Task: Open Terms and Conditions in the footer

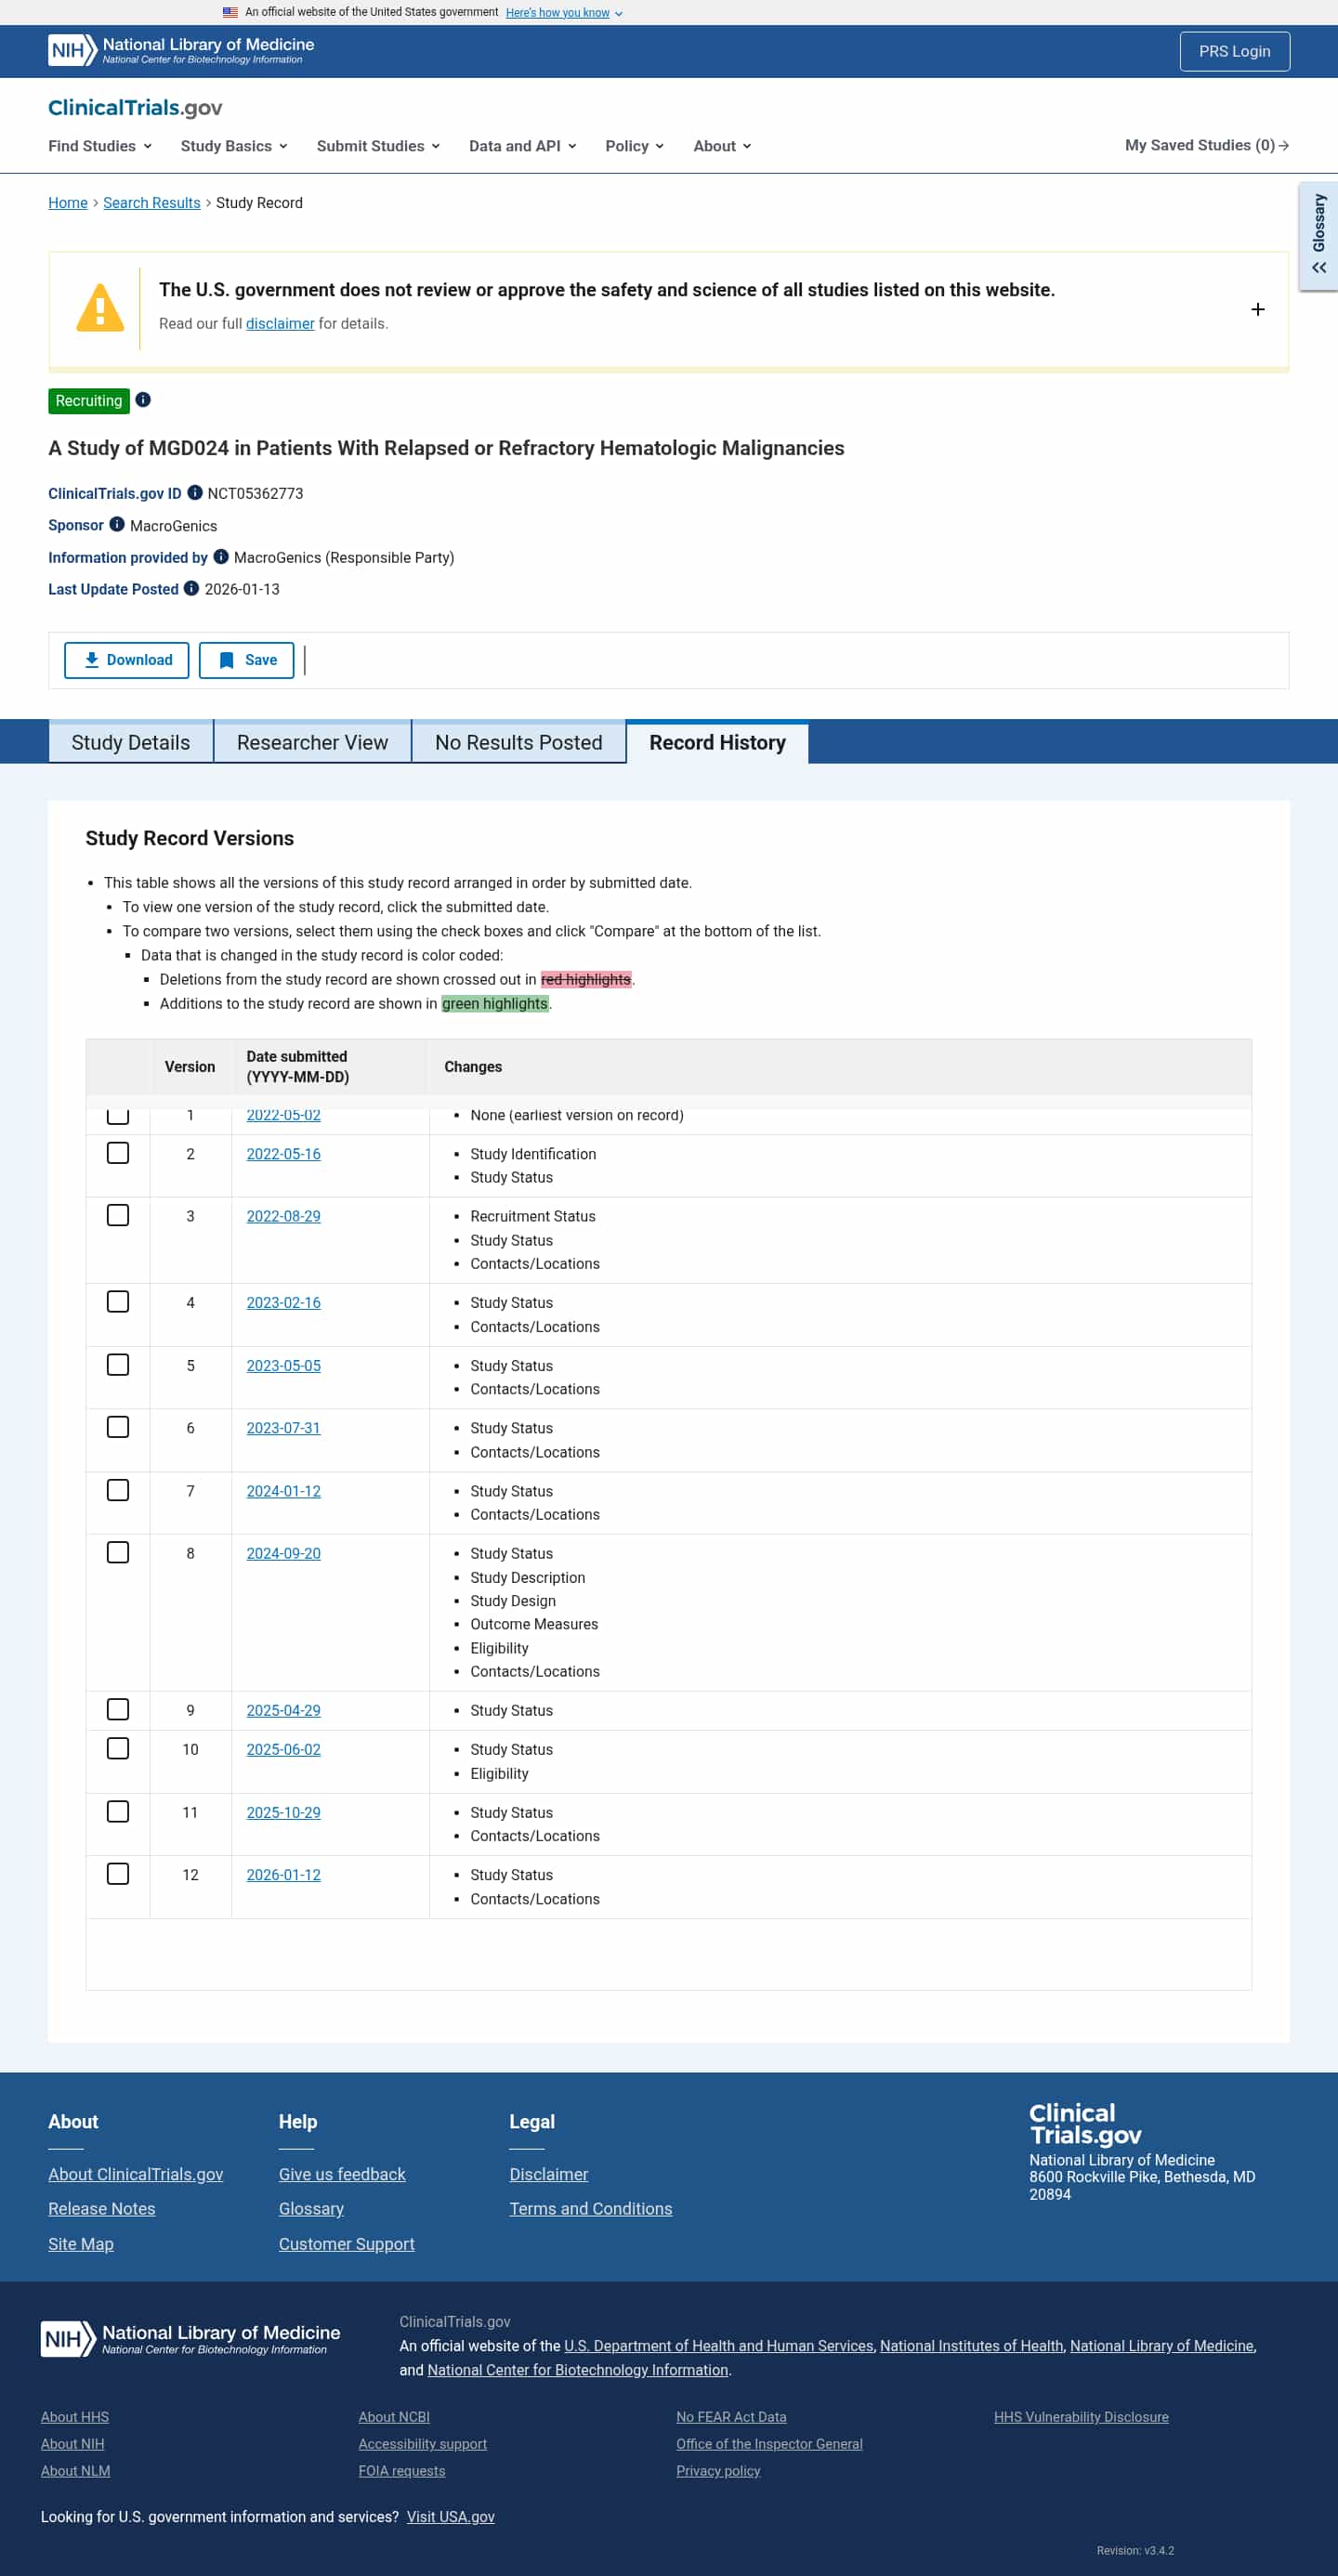Action: (x=591, y=2209)
